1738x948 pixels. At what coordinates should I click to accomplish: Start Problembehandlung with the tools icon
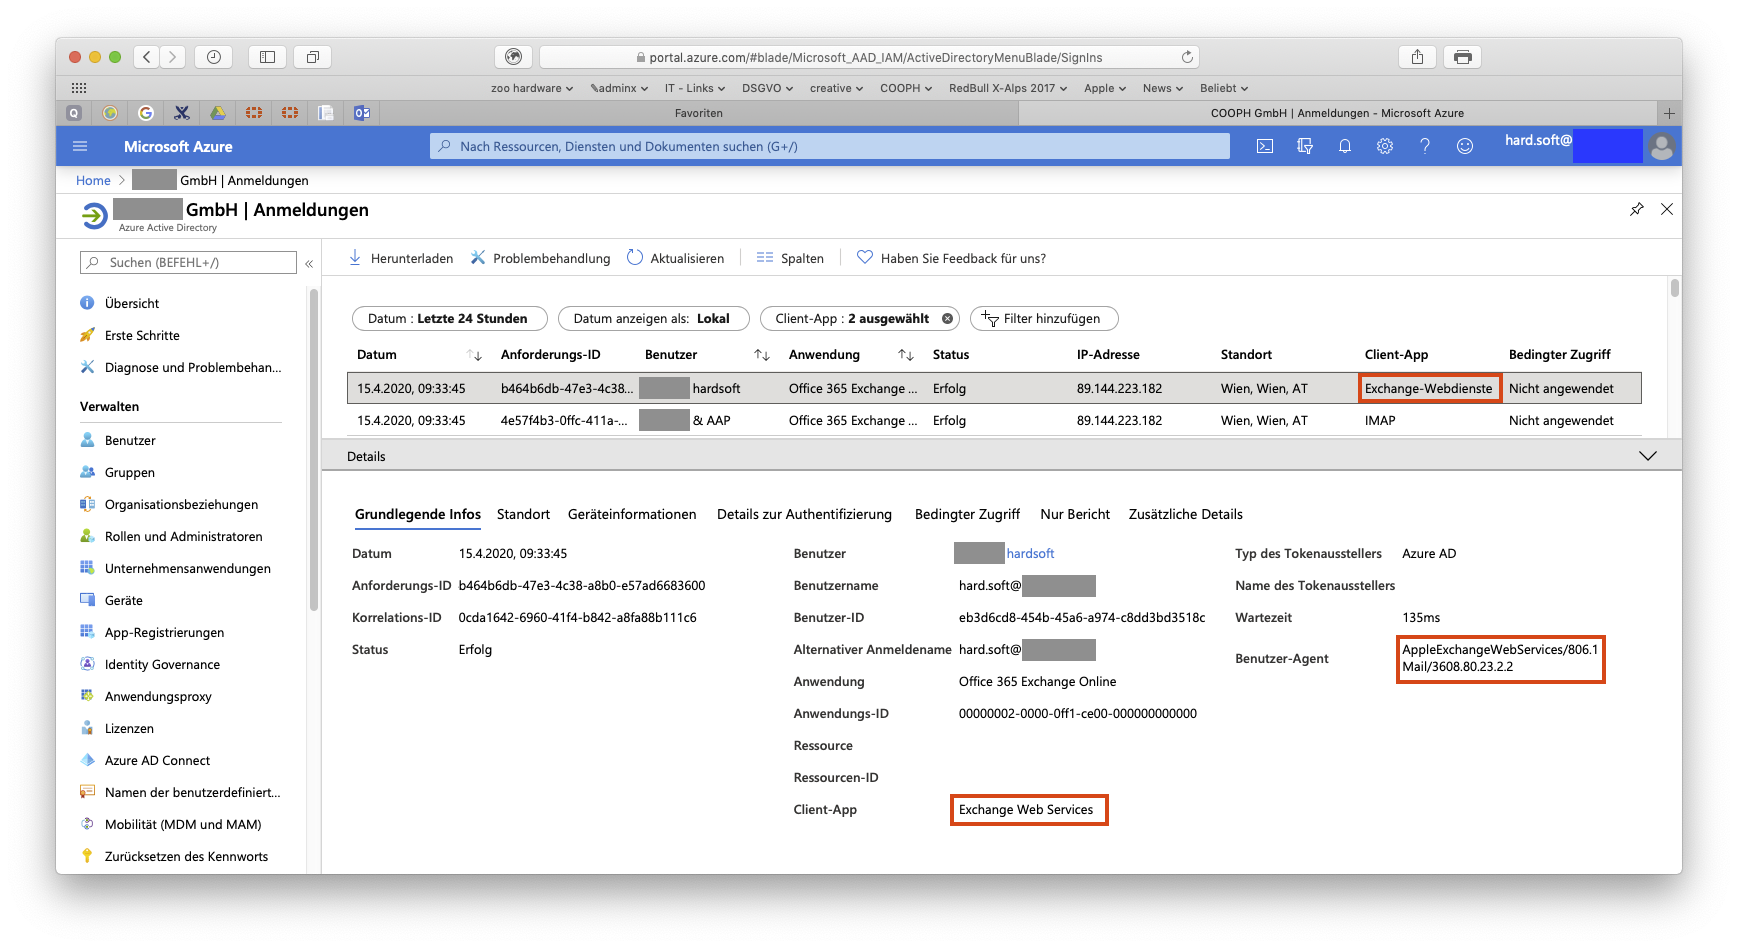click(478, 257)
